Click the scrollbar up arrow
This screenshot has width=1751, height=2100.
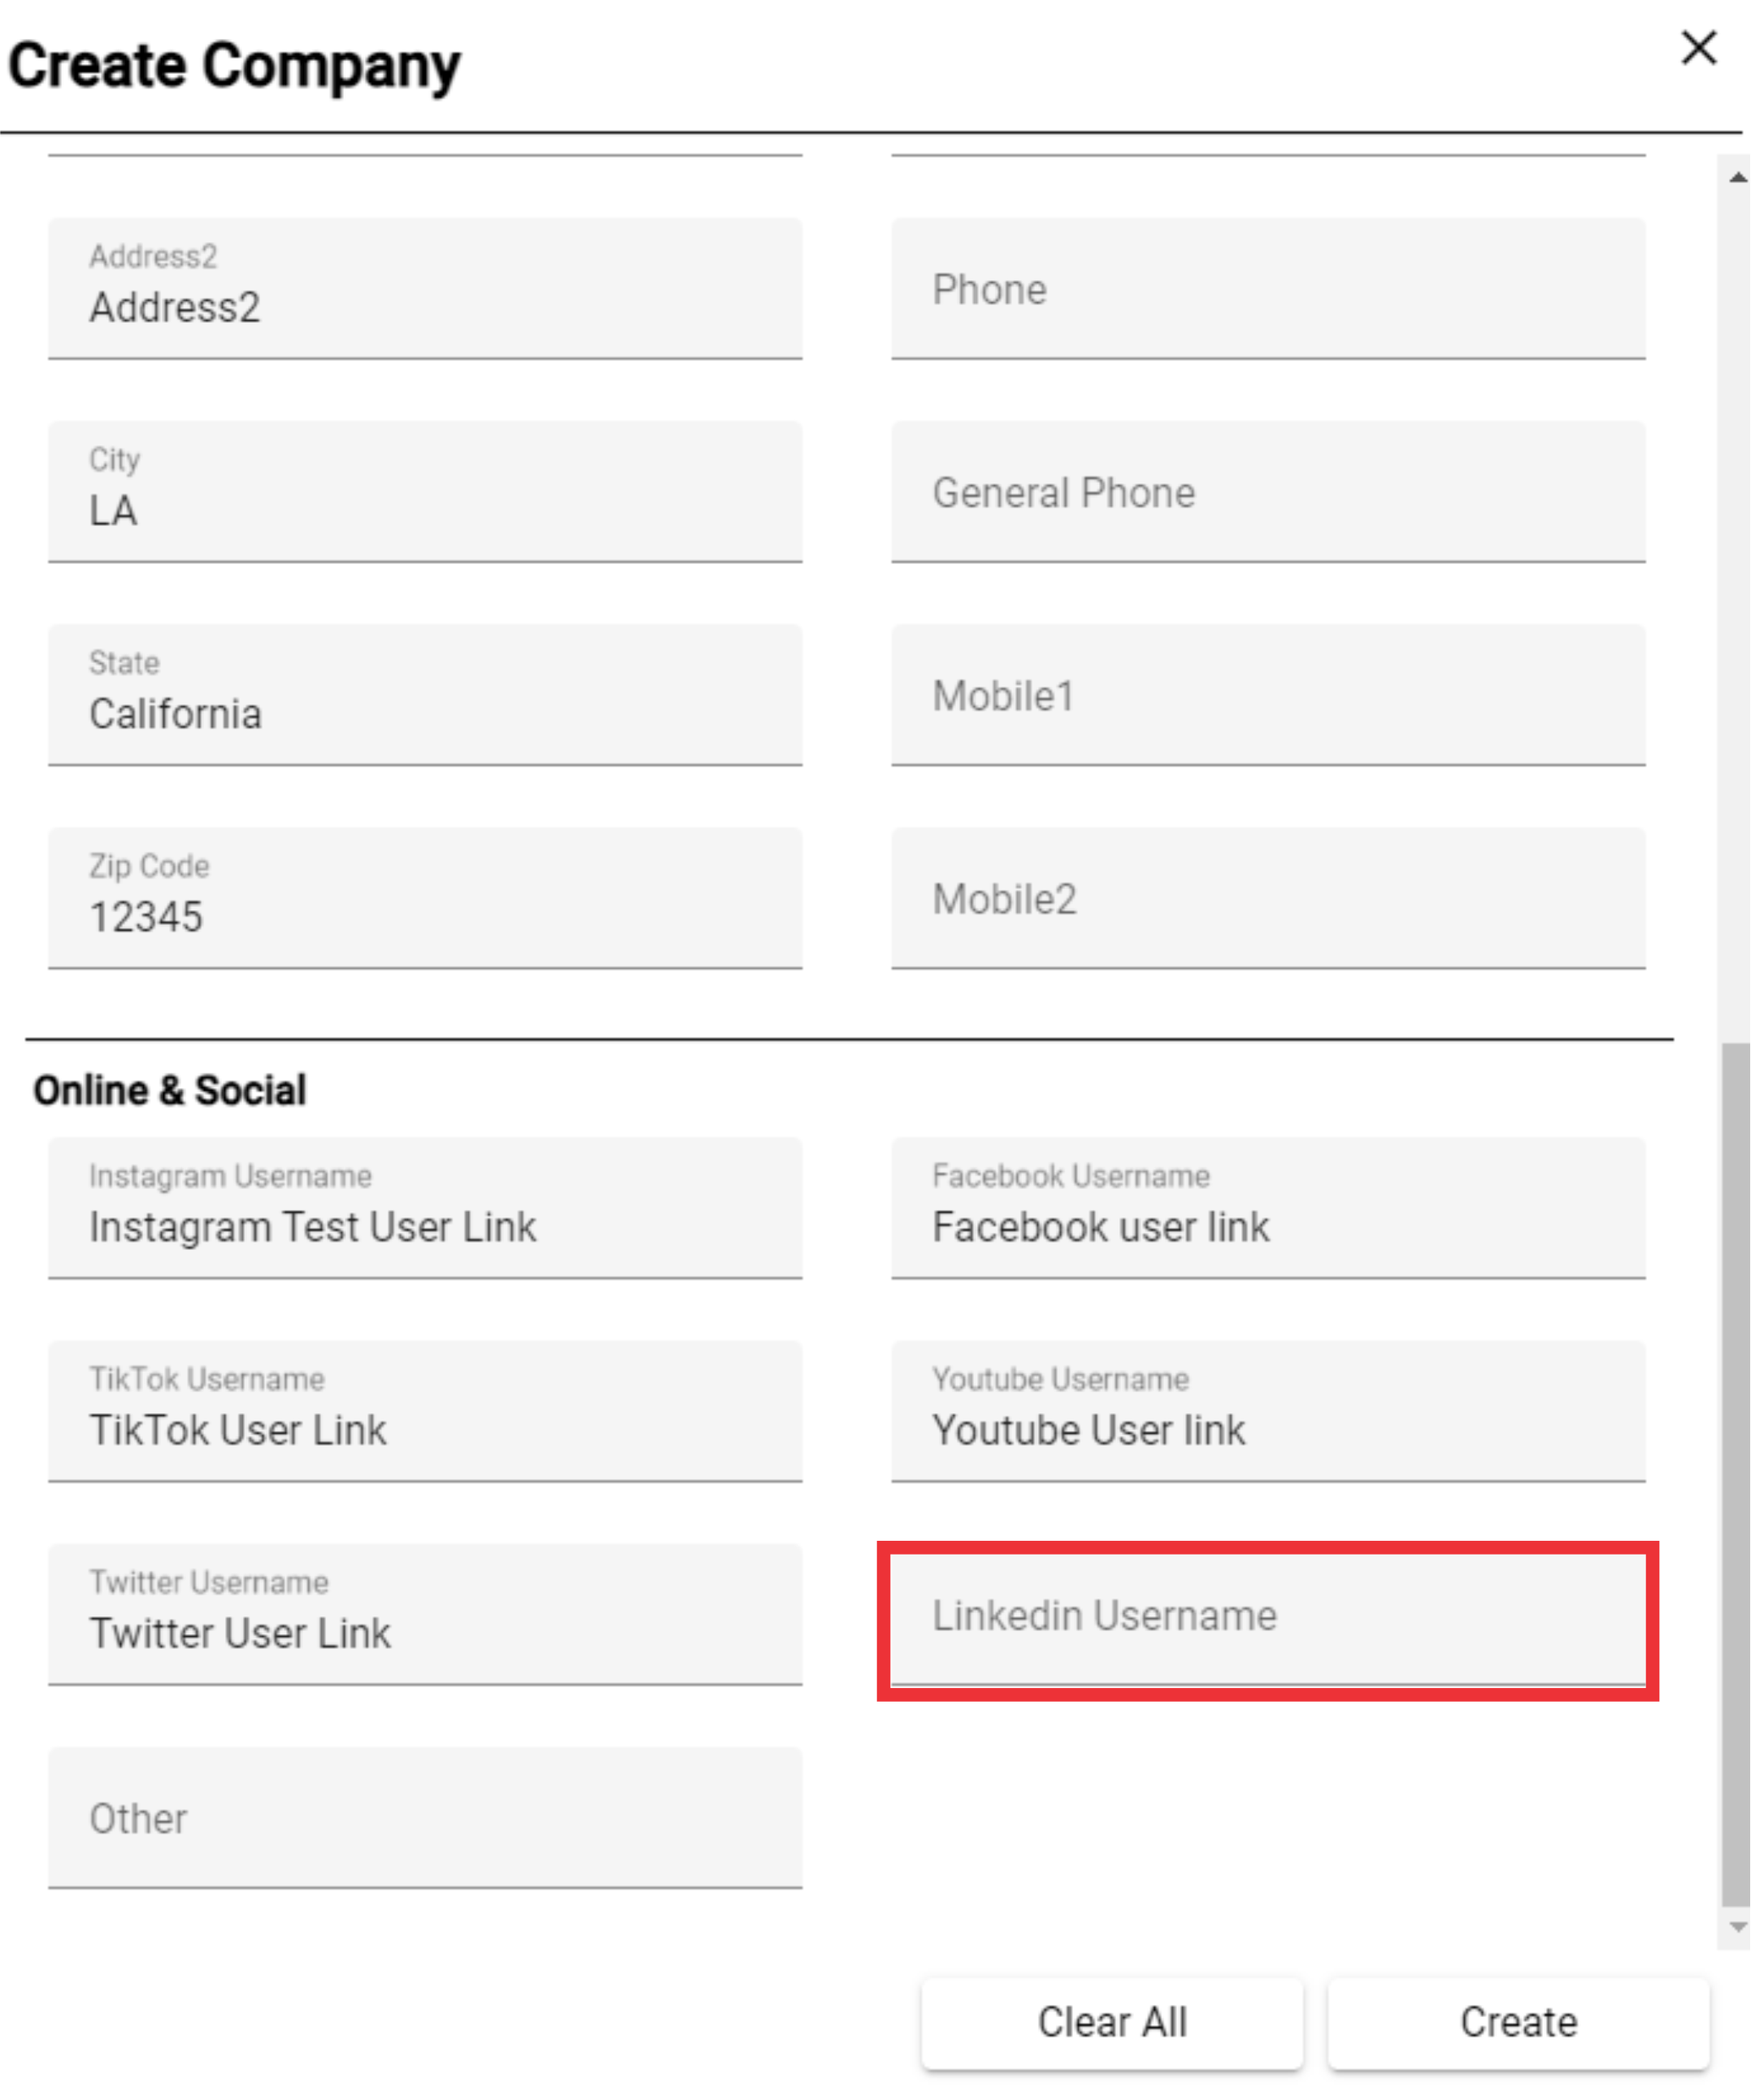(1738, 178)
